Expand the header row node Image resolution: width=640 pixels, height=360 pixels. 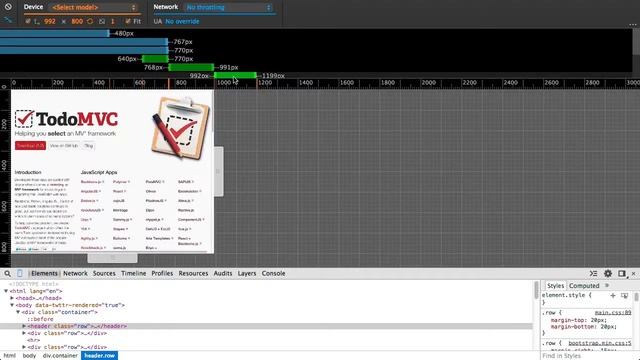tap(24, 326)
